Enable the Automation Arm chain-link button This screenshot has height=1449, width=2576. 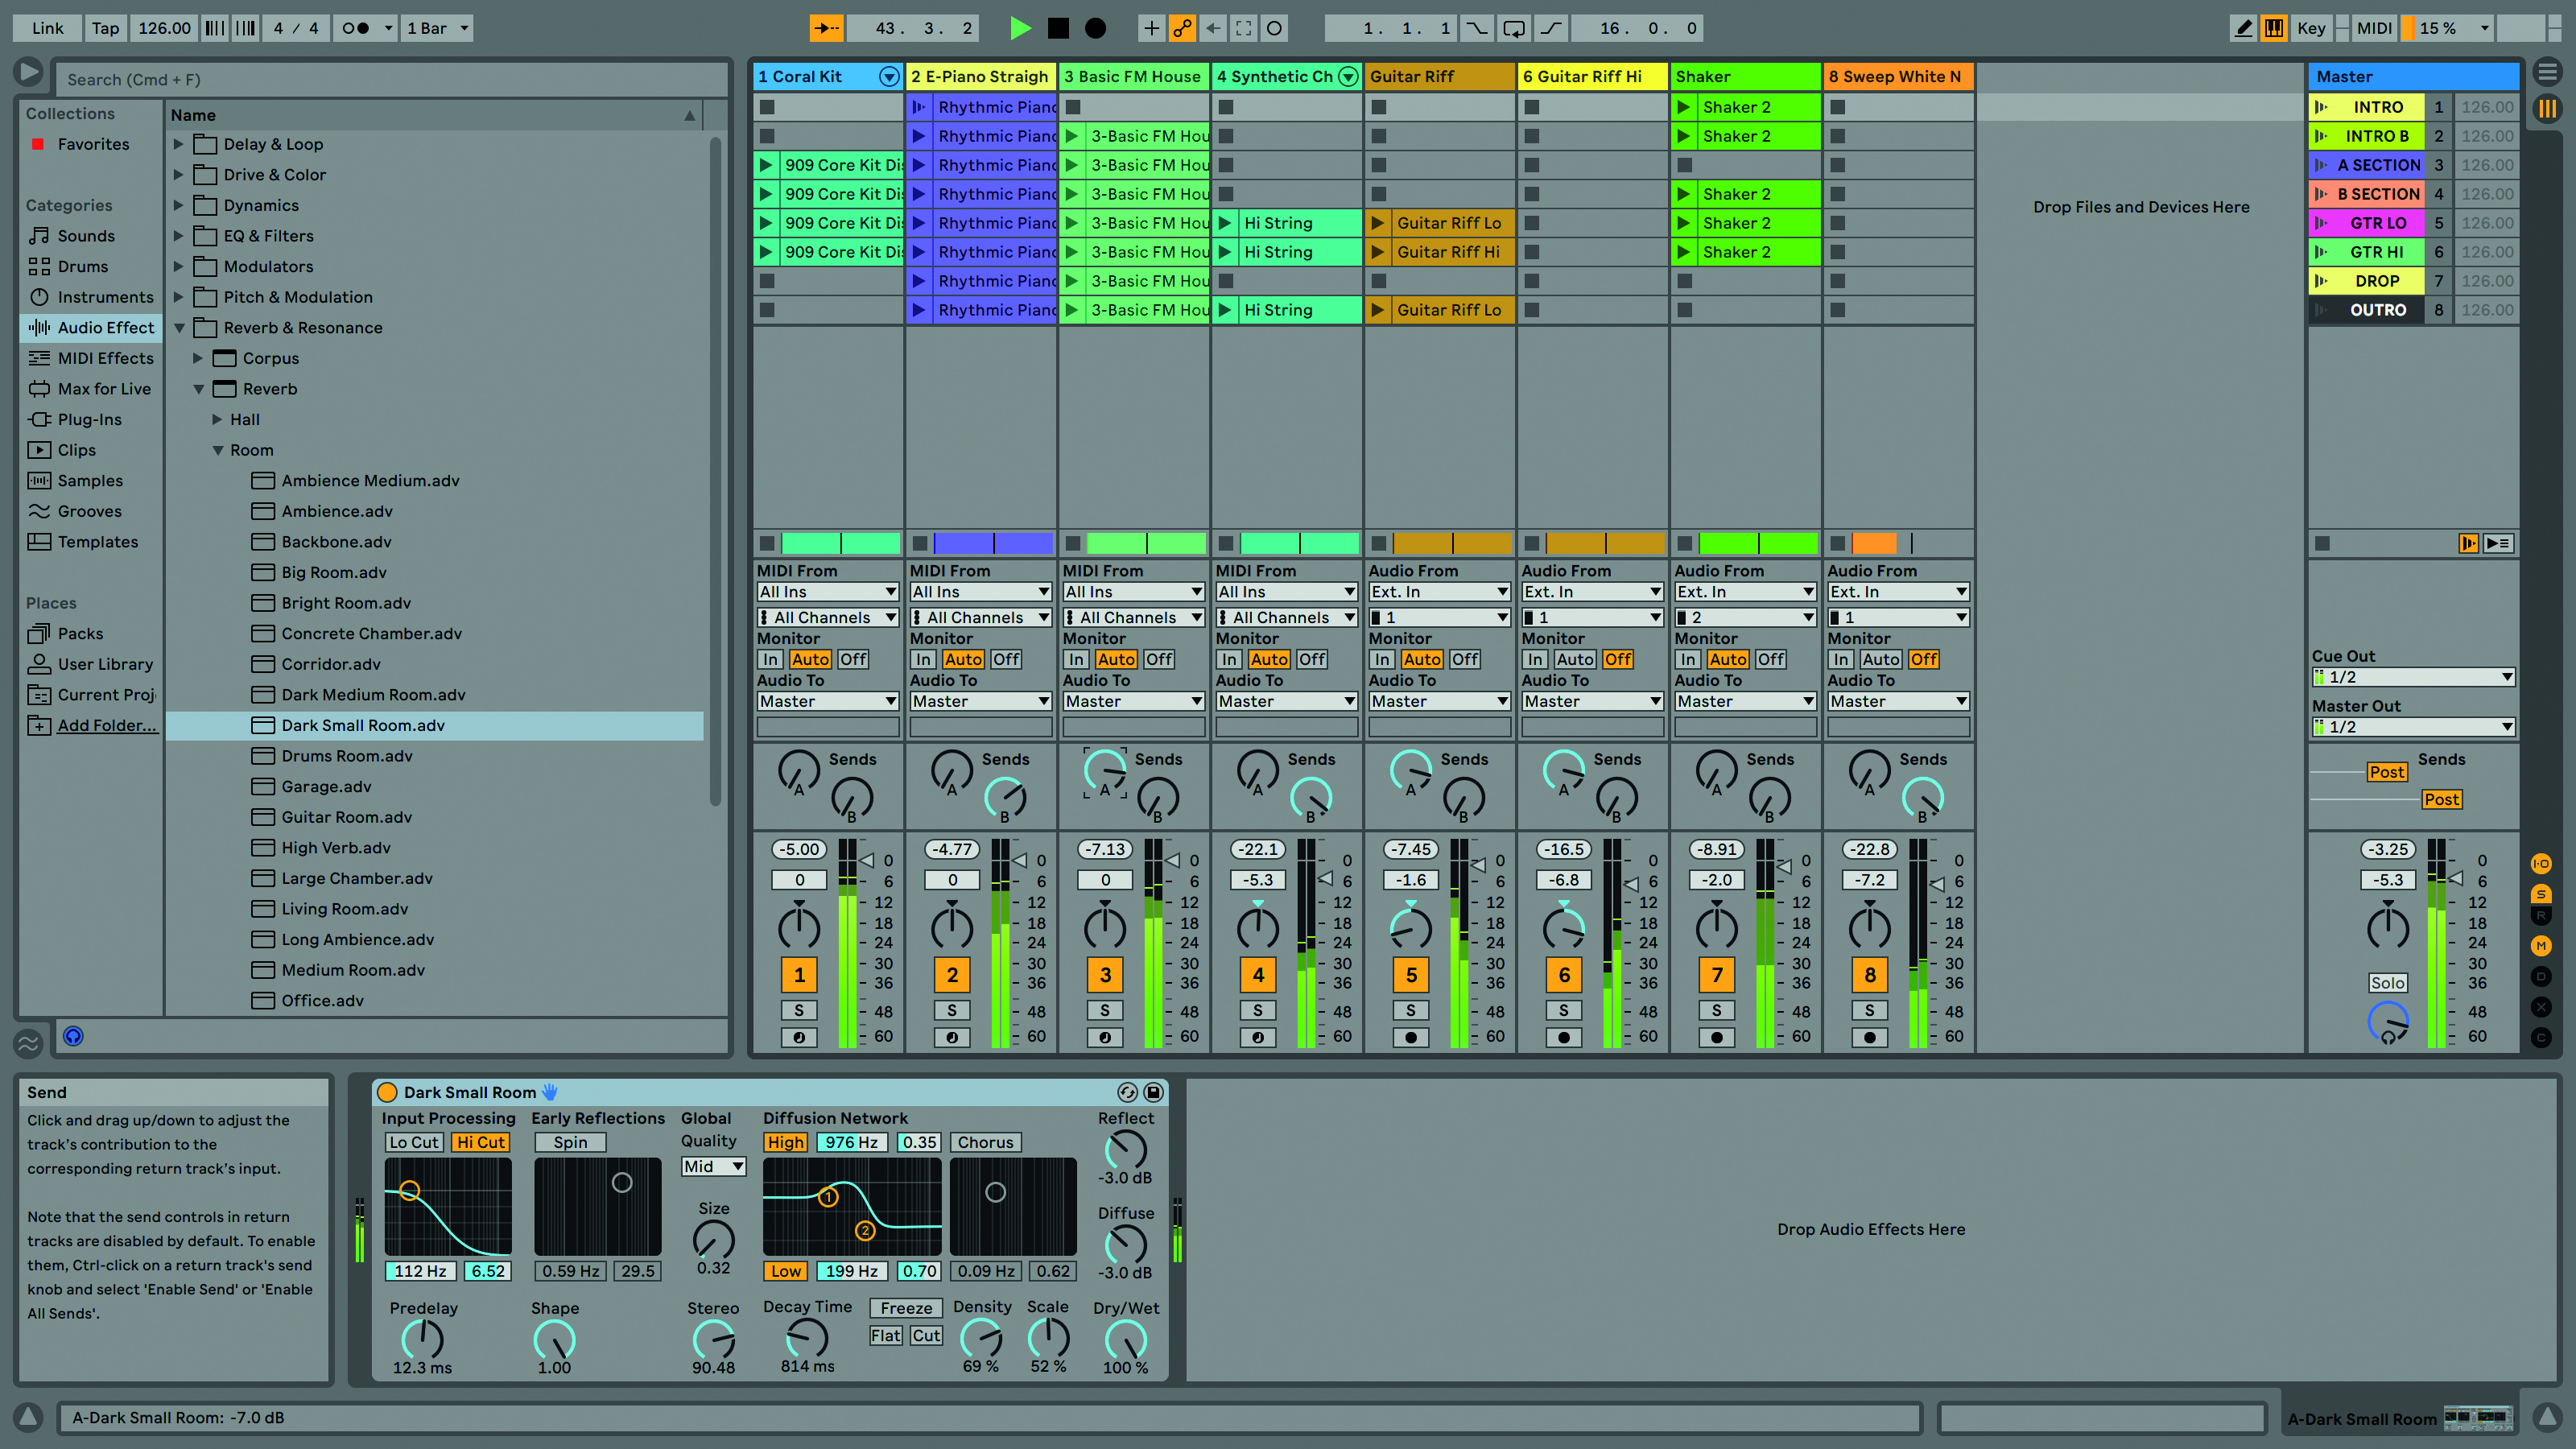pos(1182,28)
